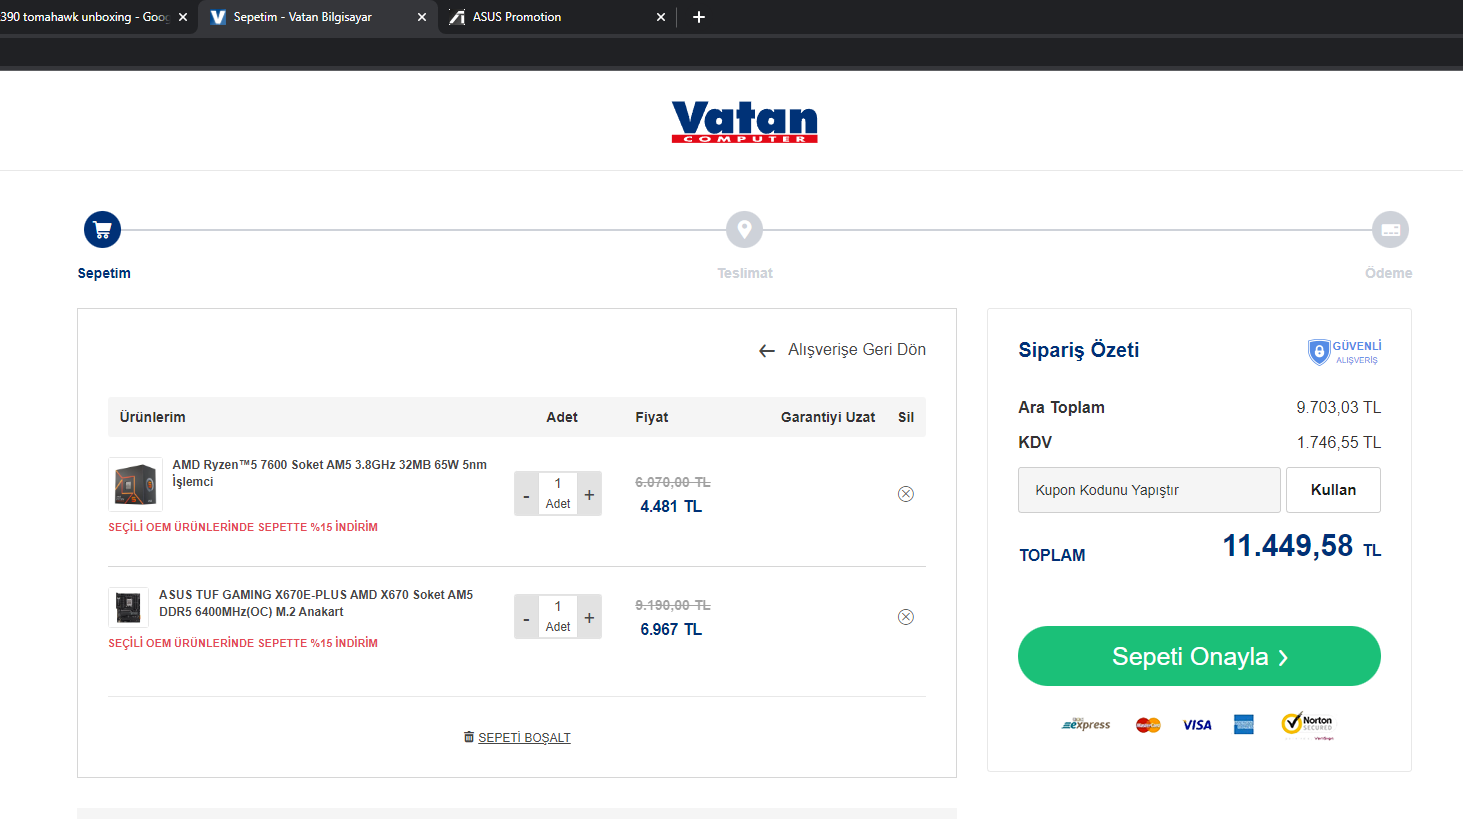Decrease quantity of AMD Ryzen 5 7600
This screenshot has height=819, width=1463.
(x=526, y=495)
